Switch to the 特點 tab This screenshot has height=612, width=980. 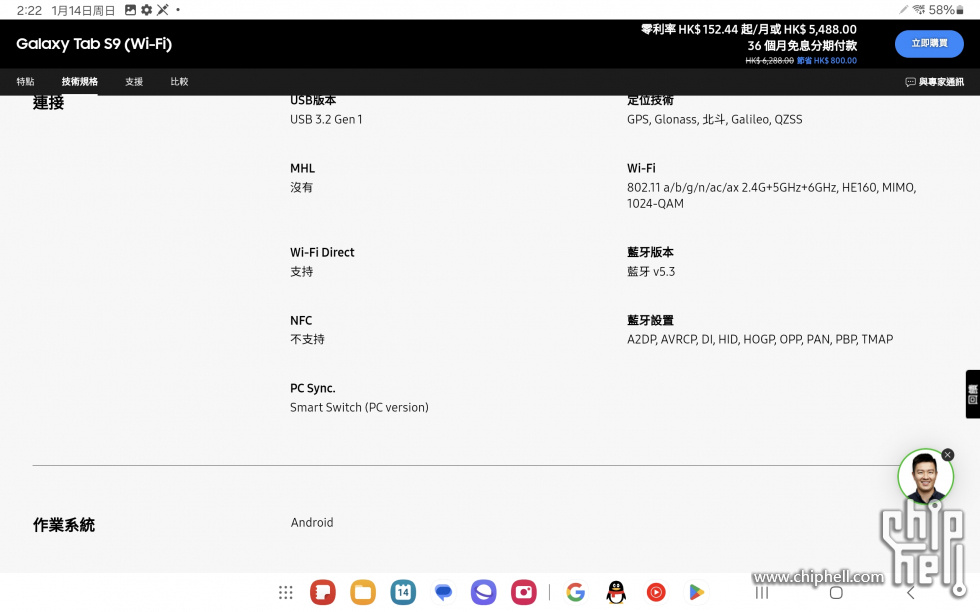pos(25,81)
